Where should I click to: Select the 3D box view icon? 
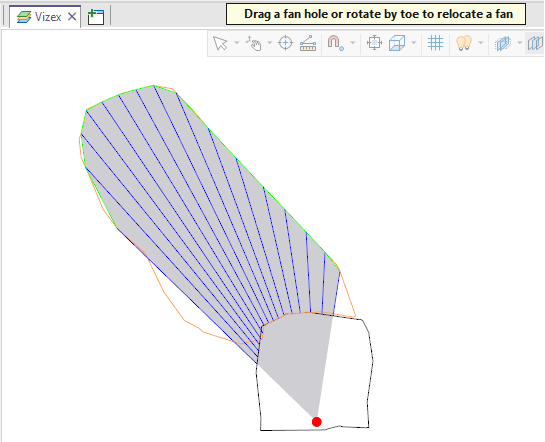397,43
